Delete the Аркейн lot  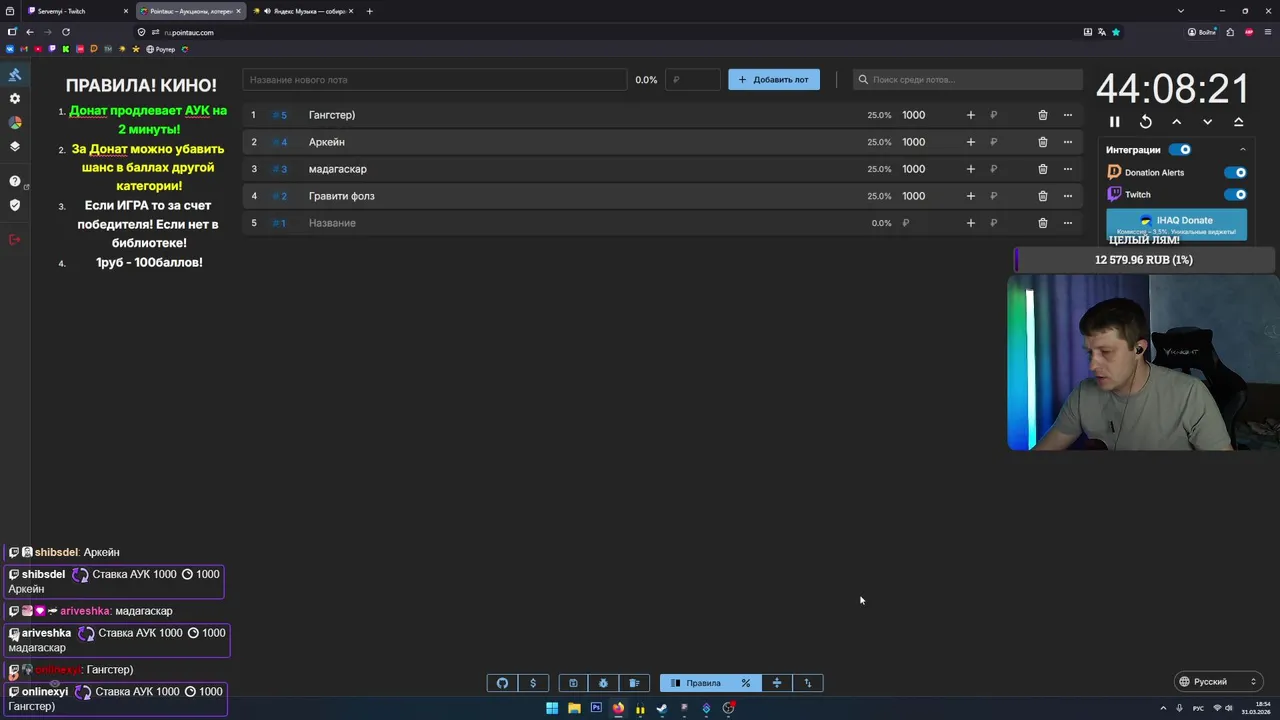click(x=1043, y=142)
